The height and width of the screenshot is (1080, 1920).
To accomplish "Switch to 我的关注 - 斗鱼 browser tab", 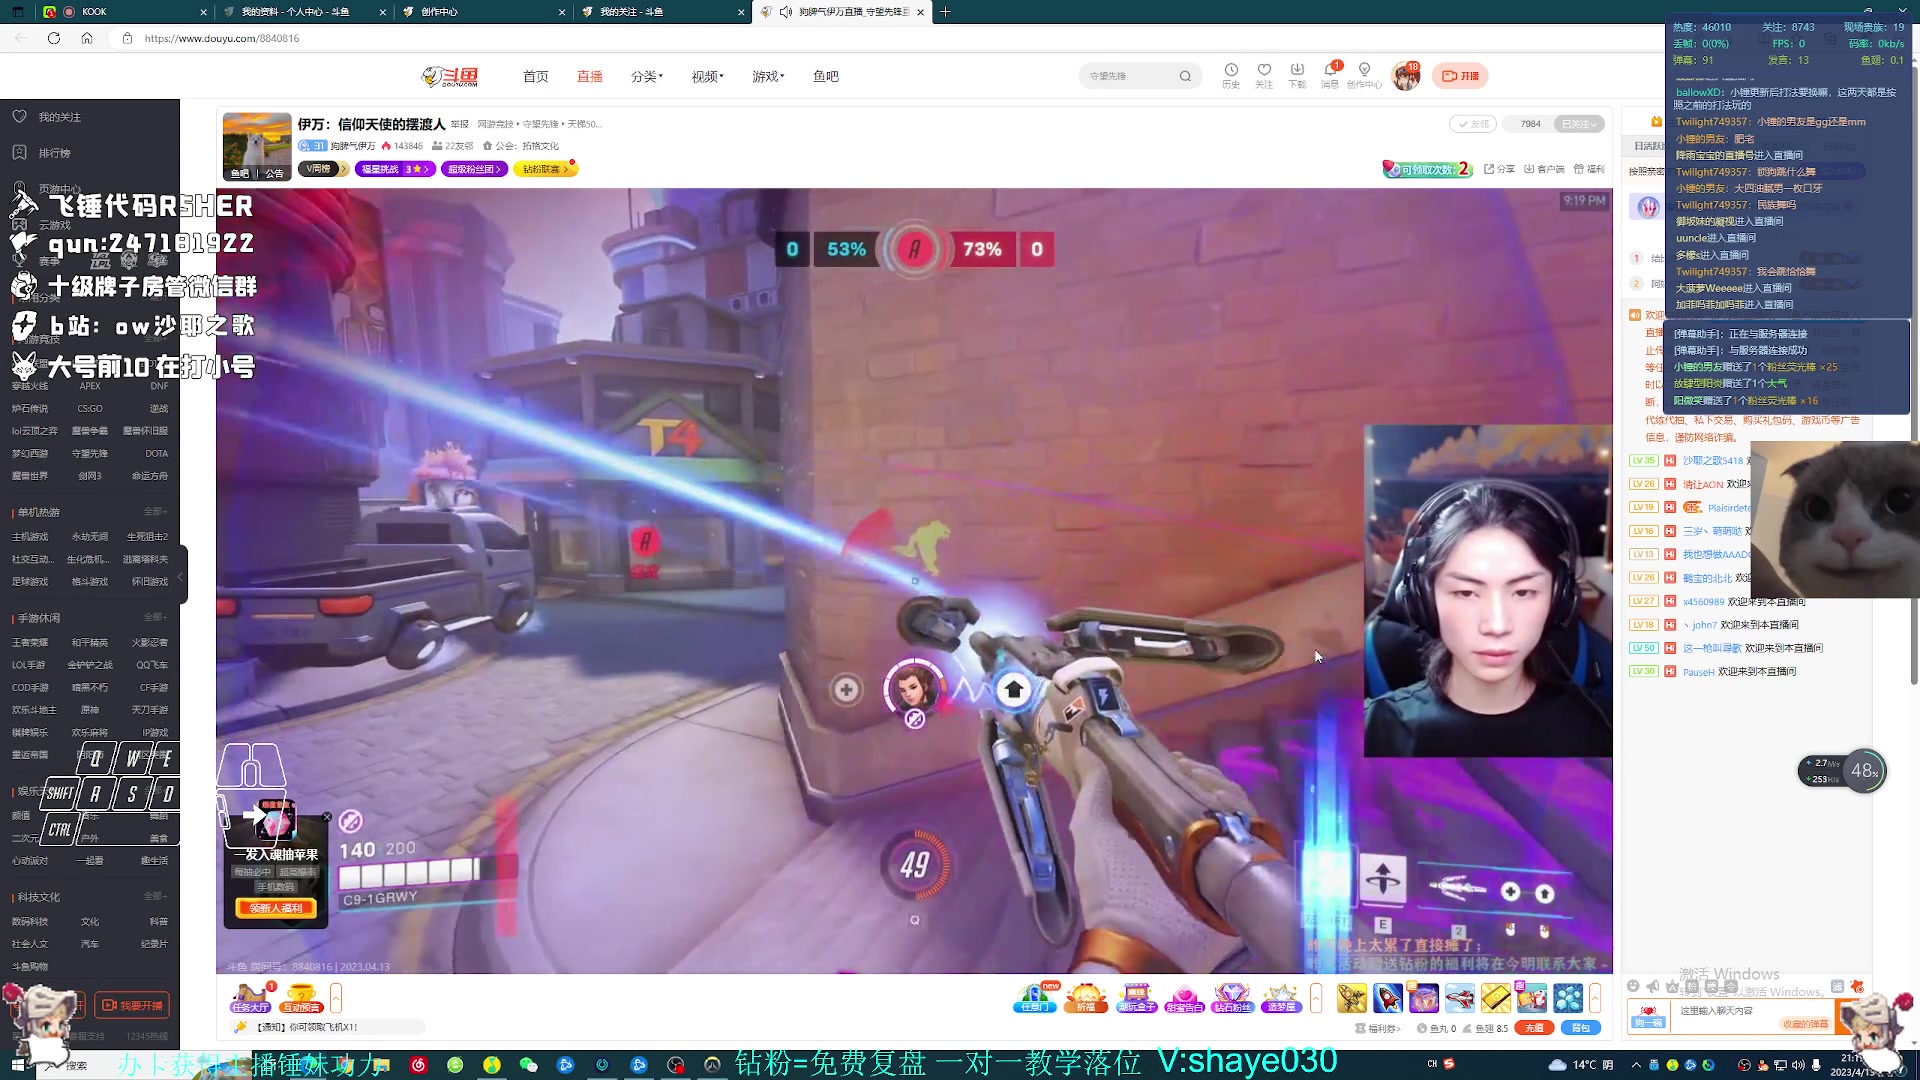I will 657,12.
